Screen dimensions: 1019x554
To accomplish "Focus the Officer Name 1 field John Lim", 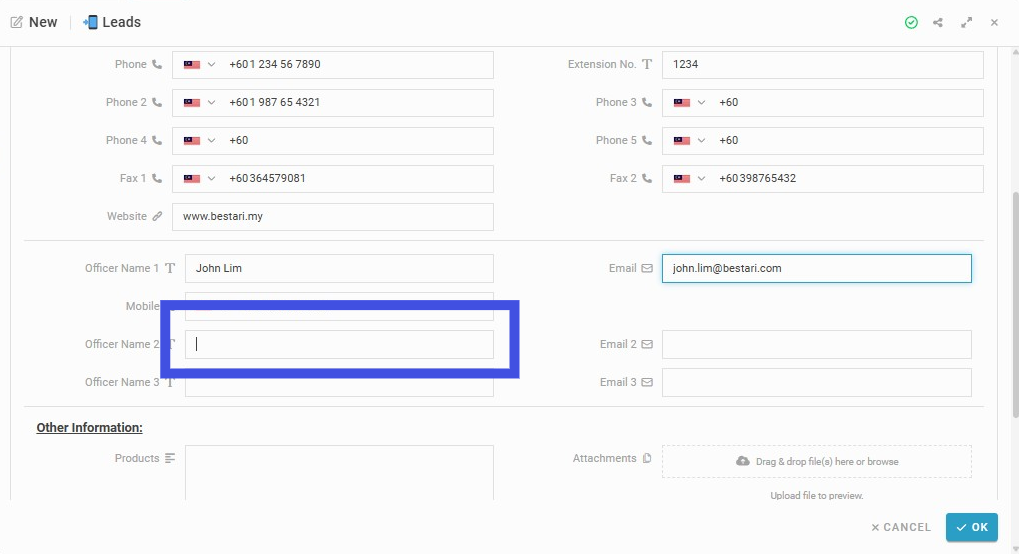I will 339,269.
